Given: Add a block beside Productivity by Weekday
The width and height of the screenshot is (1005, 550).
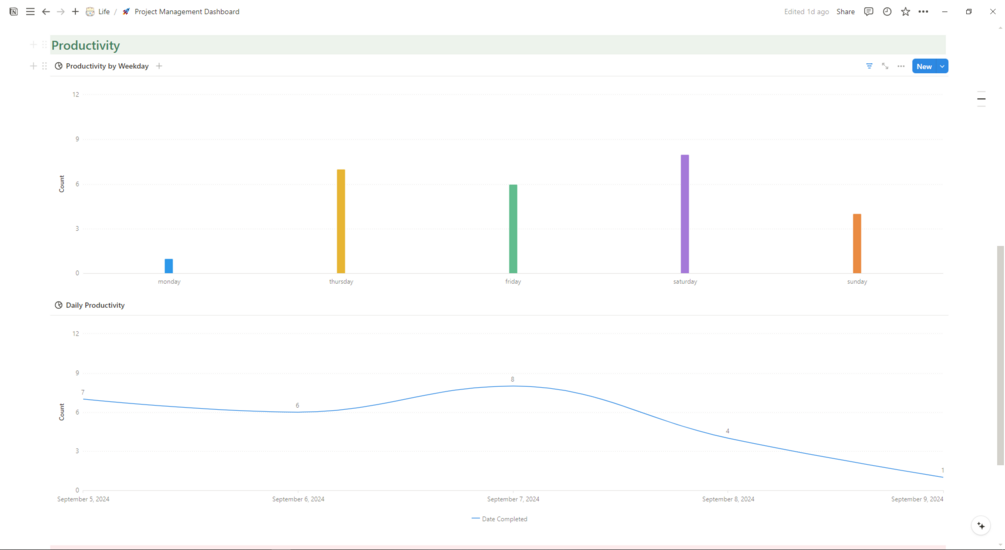Looking at the screenshot, I should (33, 66).
